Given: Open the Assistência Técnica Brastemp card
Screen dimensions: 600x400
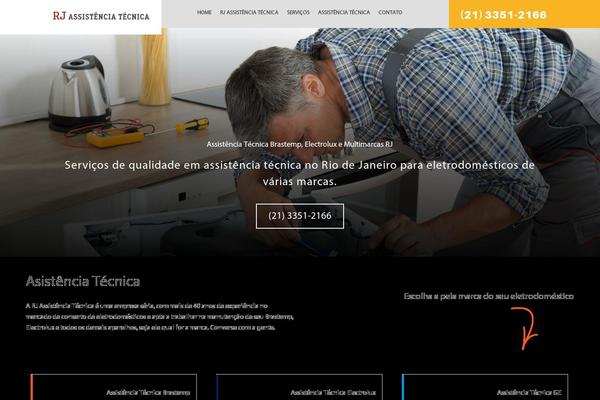Looking at the screenshot, I should coord(114,390).
